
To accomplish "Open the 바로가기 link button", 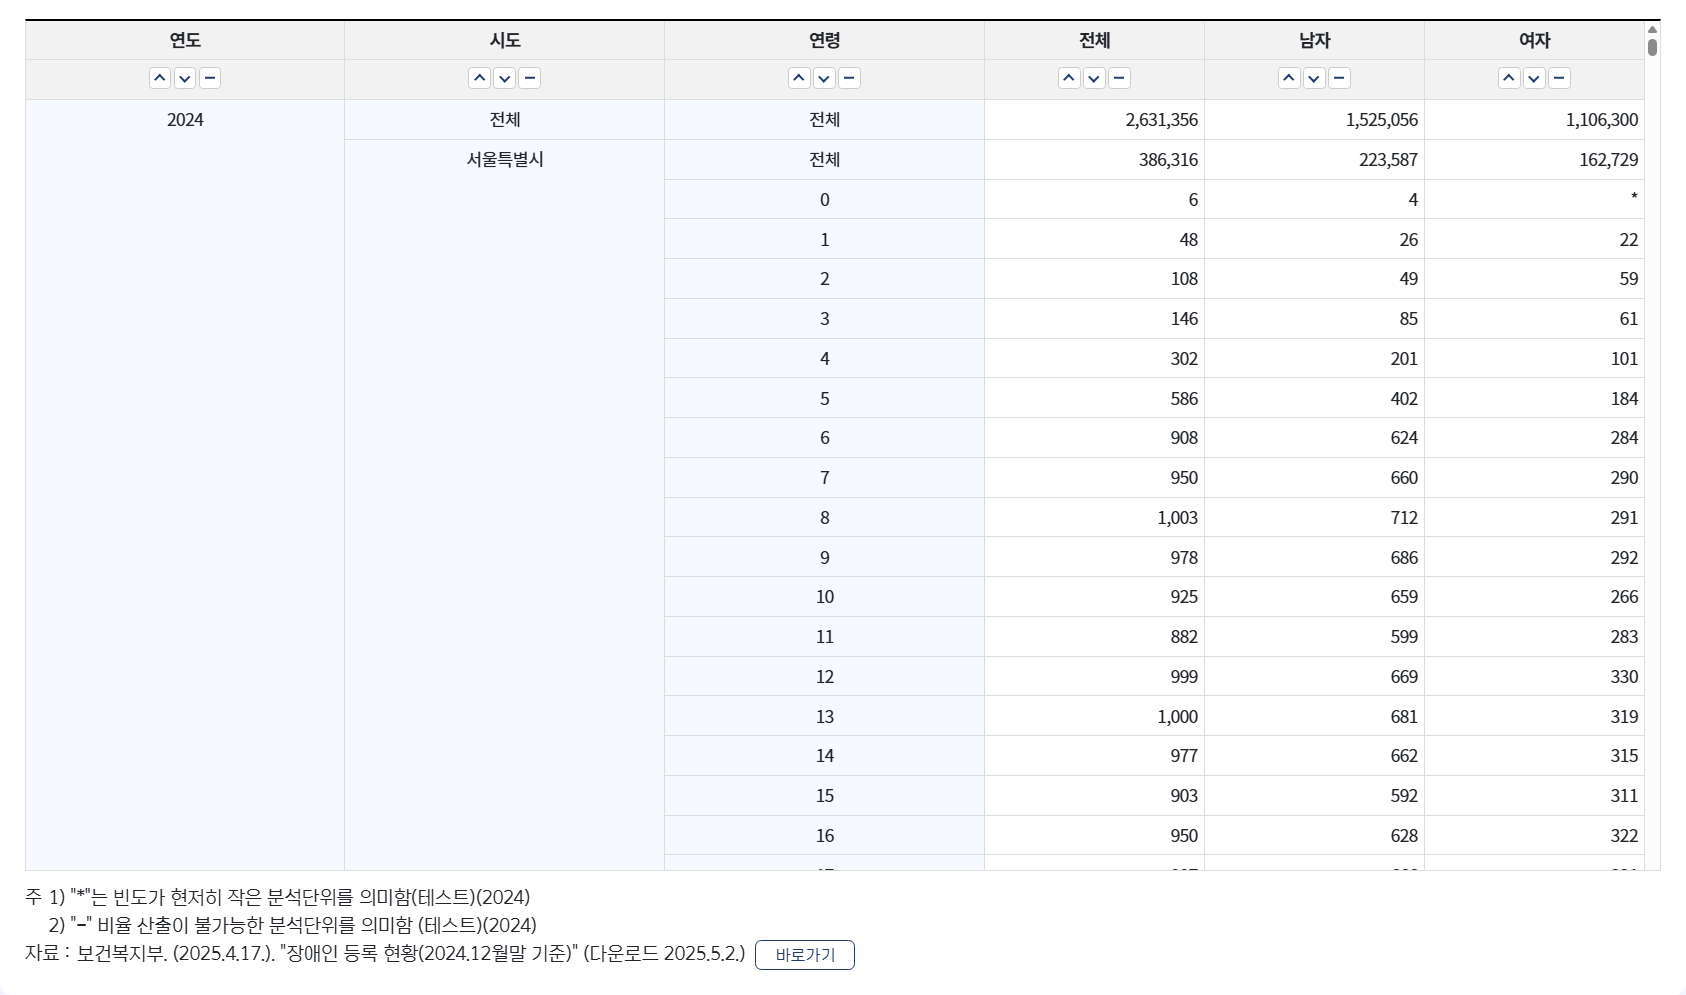I will 805,956.
